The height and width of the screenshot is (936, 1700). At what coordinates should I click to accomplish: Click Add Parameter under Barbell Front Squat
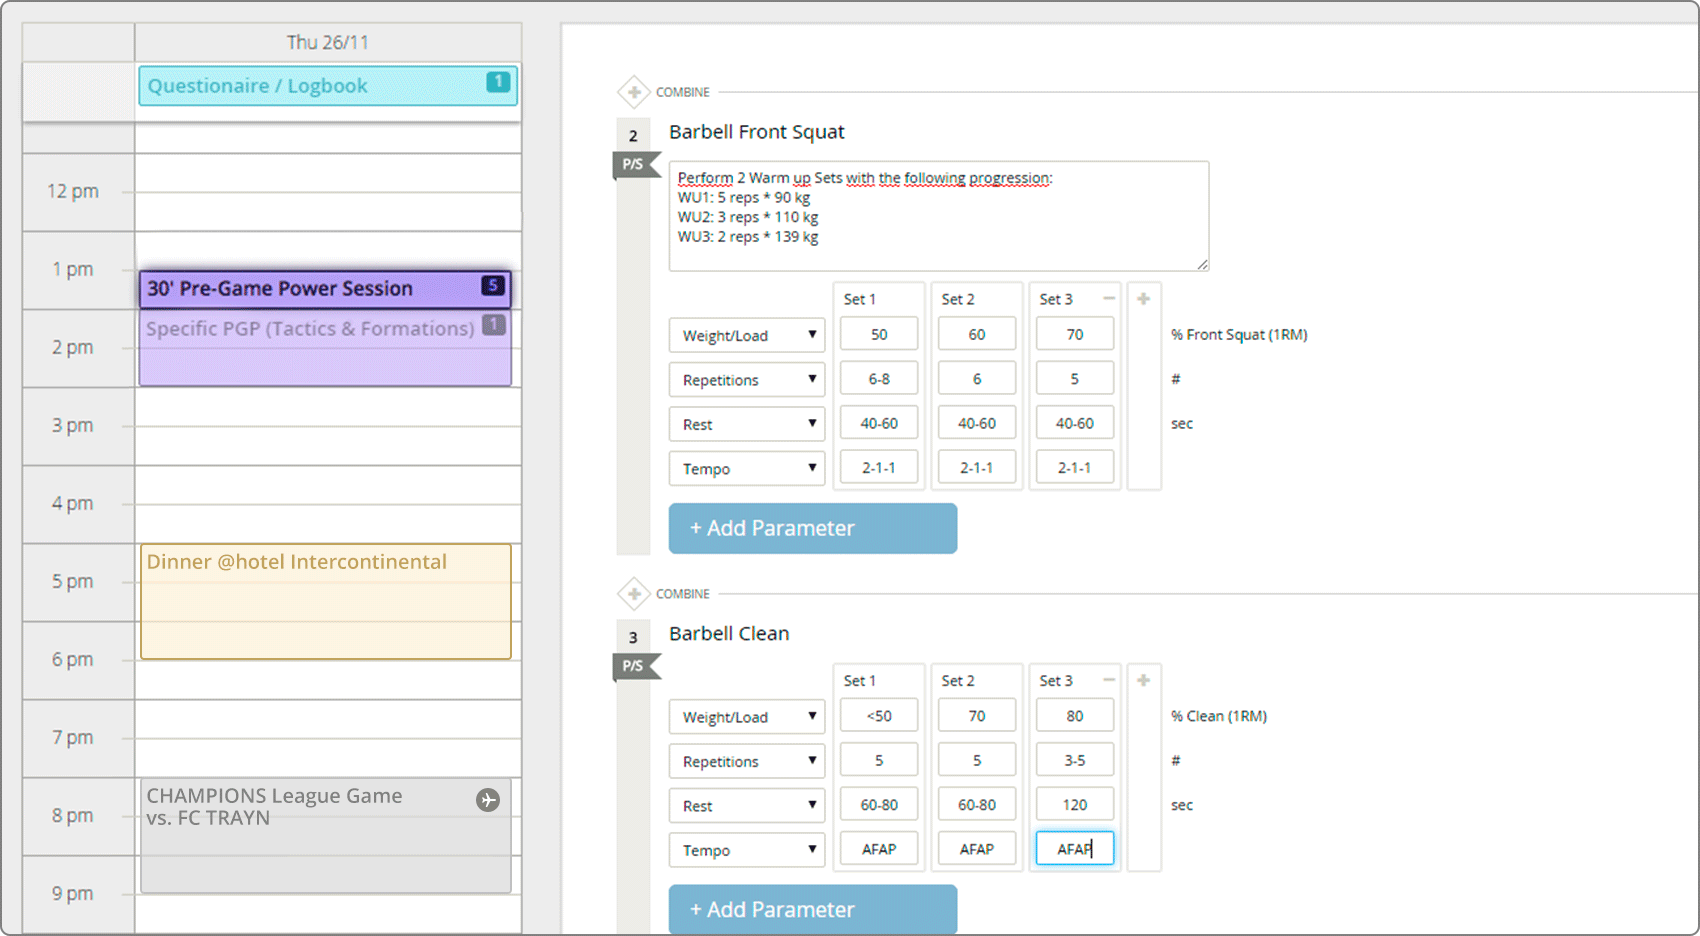point(812,528)
